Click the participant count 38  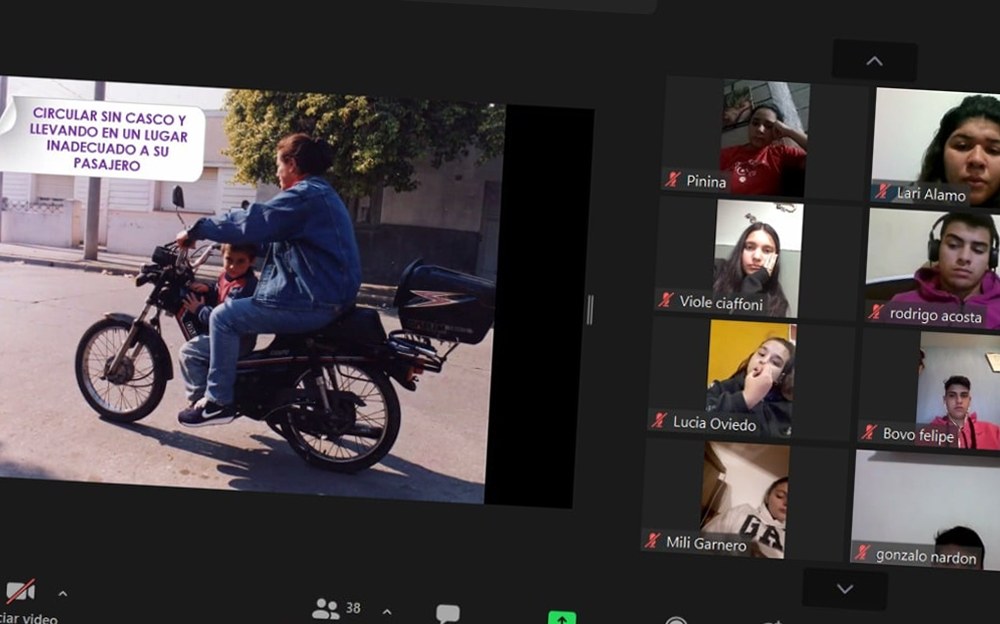pos(353,608)
